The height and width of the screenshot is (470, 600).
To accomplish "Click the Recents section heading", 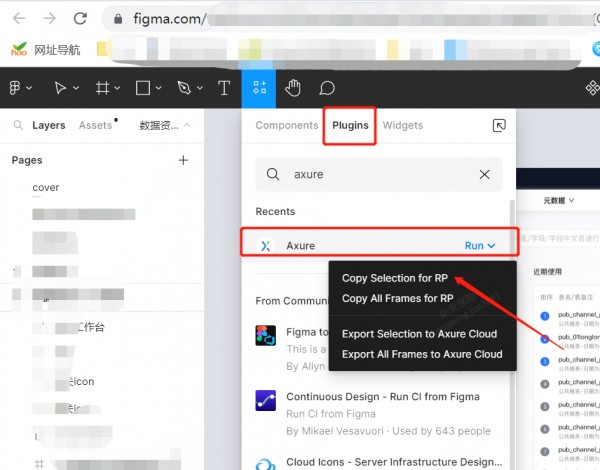I will pyautogui.click(x=275, y=212).
